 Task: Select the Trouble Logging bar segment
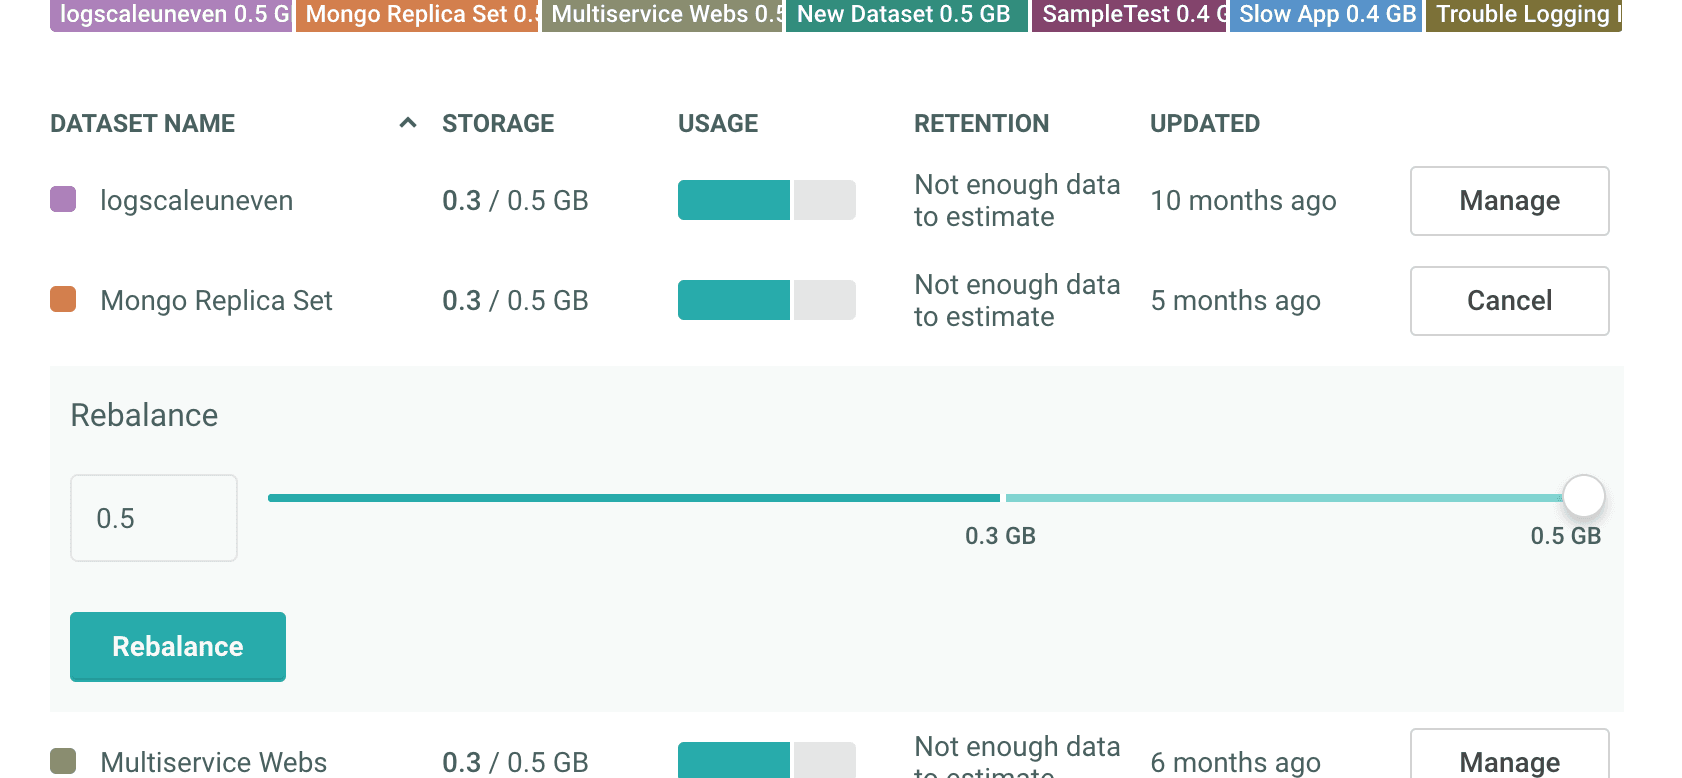(x=1523, y=15)
